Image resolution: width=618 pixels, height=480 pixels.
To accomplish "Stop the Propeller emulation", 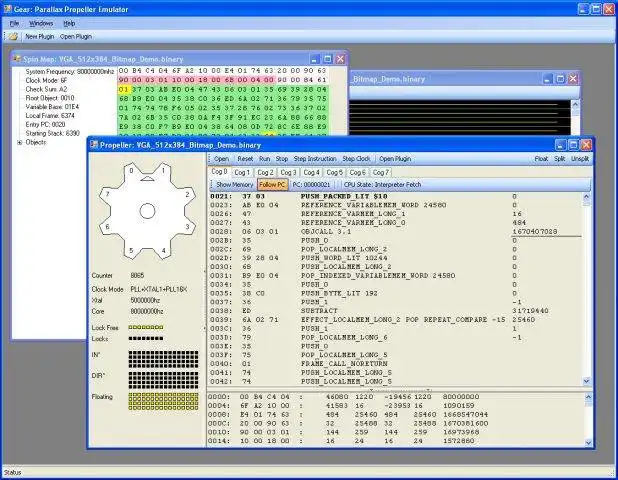I will [x=281, y=158].
